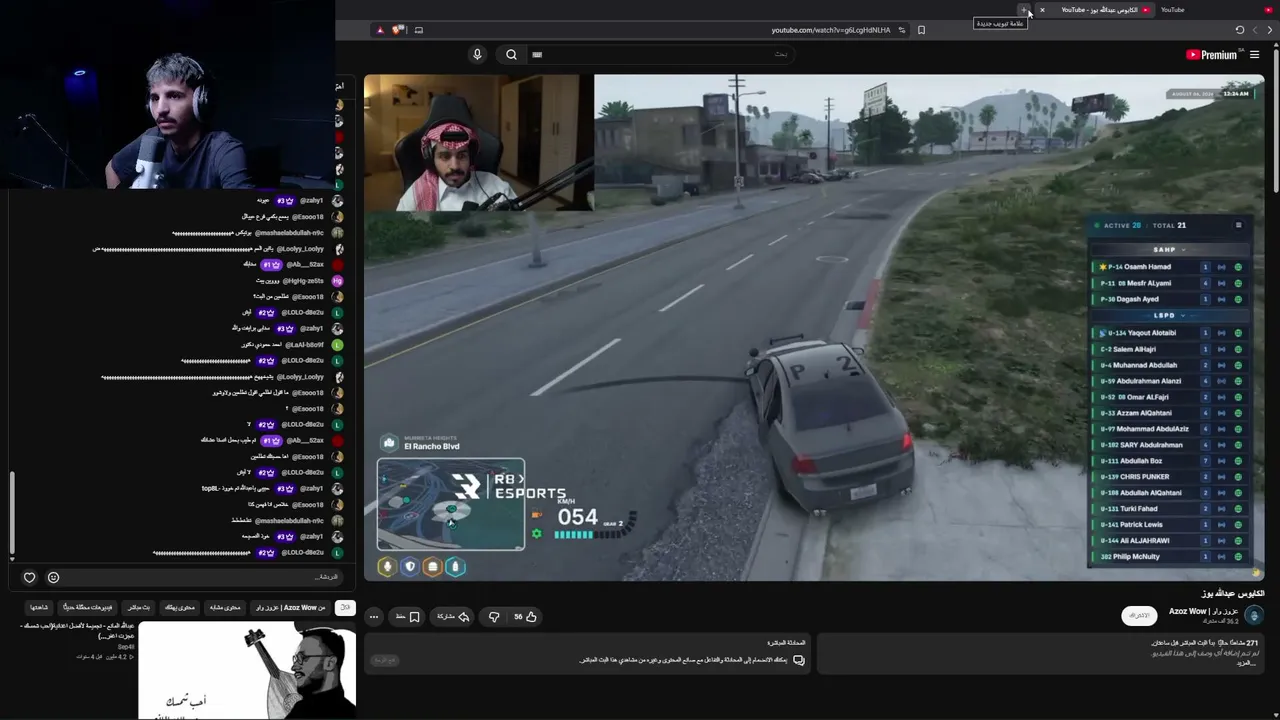Open more actions three-dot menu under video
The height and width of the screenshot is (720, 1280).
tap(374, 617)
